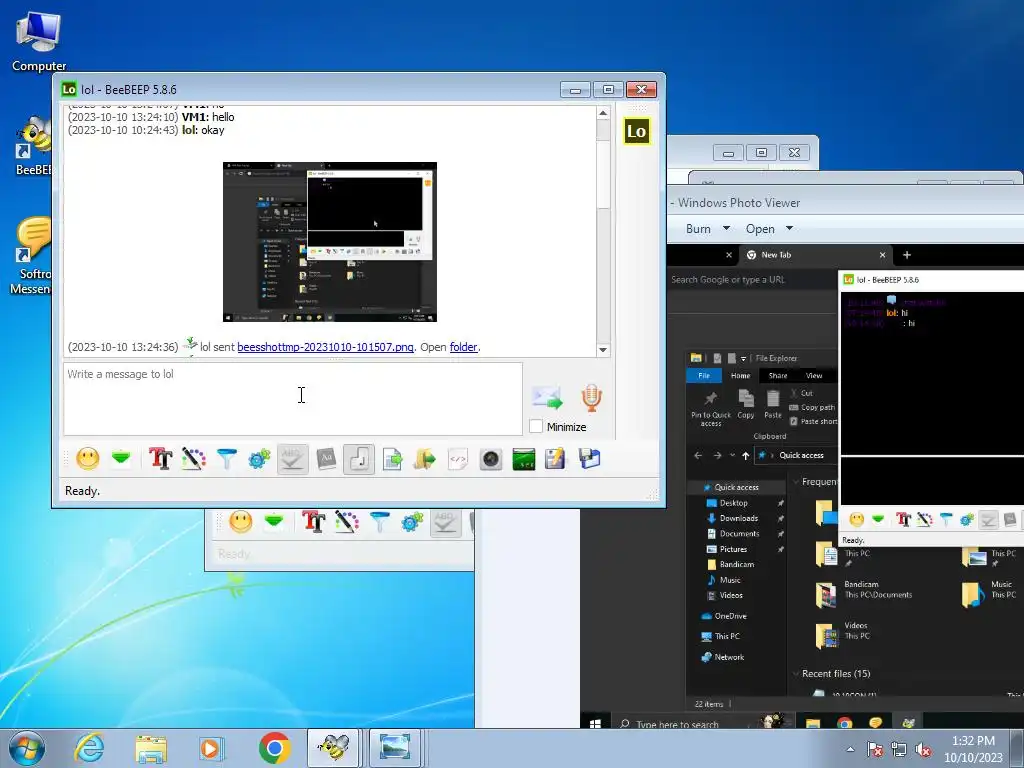
Task: Open the Windows Start menu orb
Action: pyautogui.click(x=26, y=748)
